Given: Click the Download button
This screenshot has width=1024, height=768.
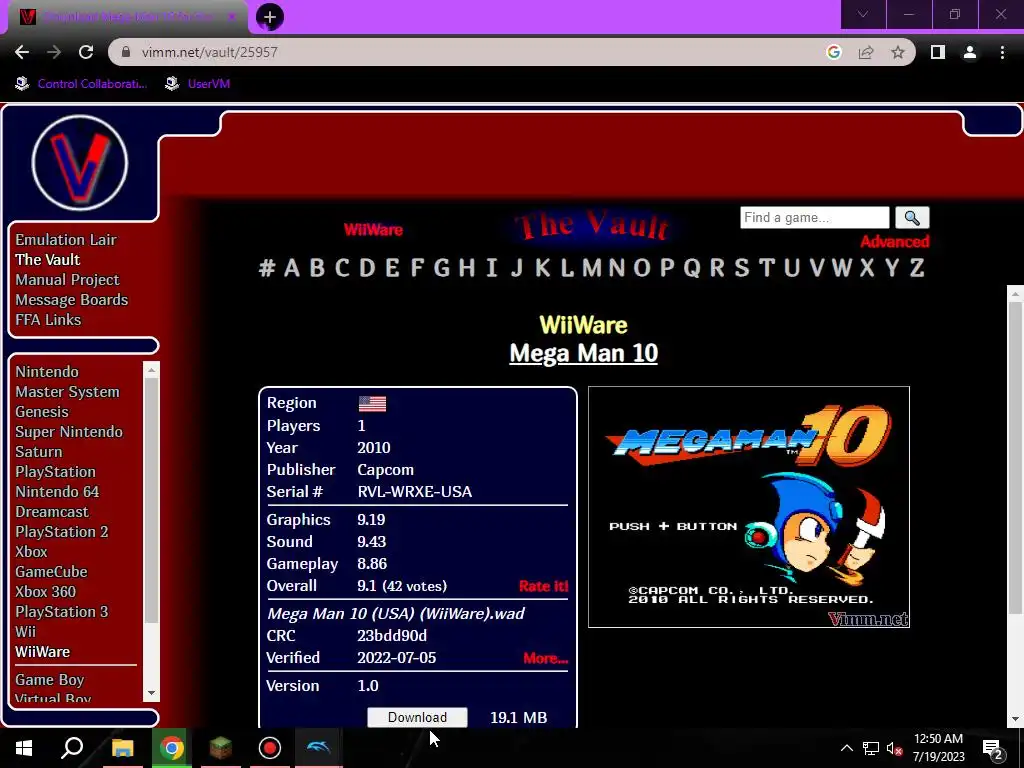Looking at the screenshot, I should [417, 717].
